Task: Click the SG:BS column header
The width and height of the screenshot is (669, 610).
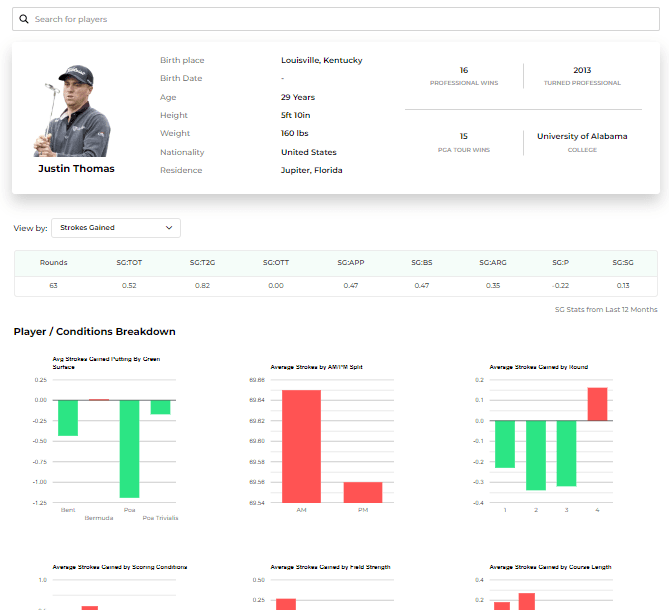Action: coord(422,262)
